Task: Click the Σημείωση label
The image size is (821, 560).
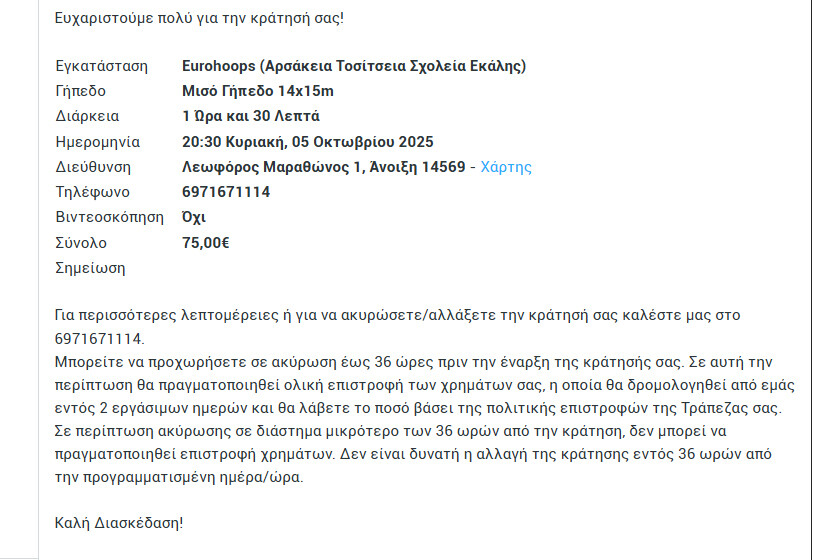Action: click(91, 268)
